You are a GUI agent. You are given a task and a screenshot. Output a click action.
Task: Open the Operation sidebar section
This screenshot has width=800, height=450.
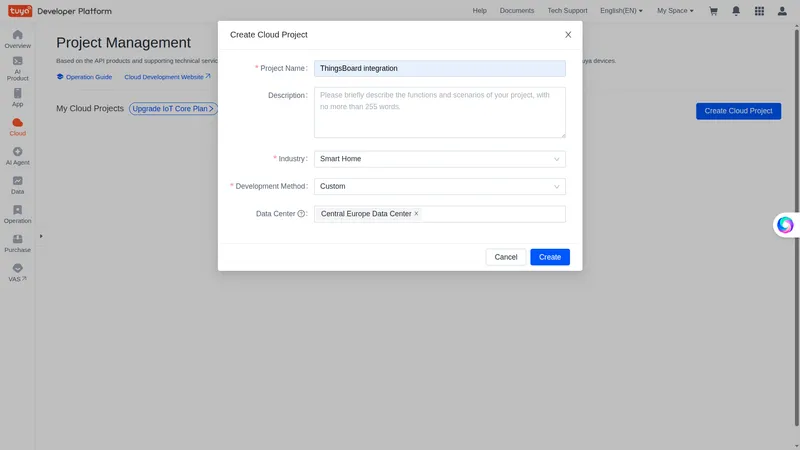[x=17, y=214]
